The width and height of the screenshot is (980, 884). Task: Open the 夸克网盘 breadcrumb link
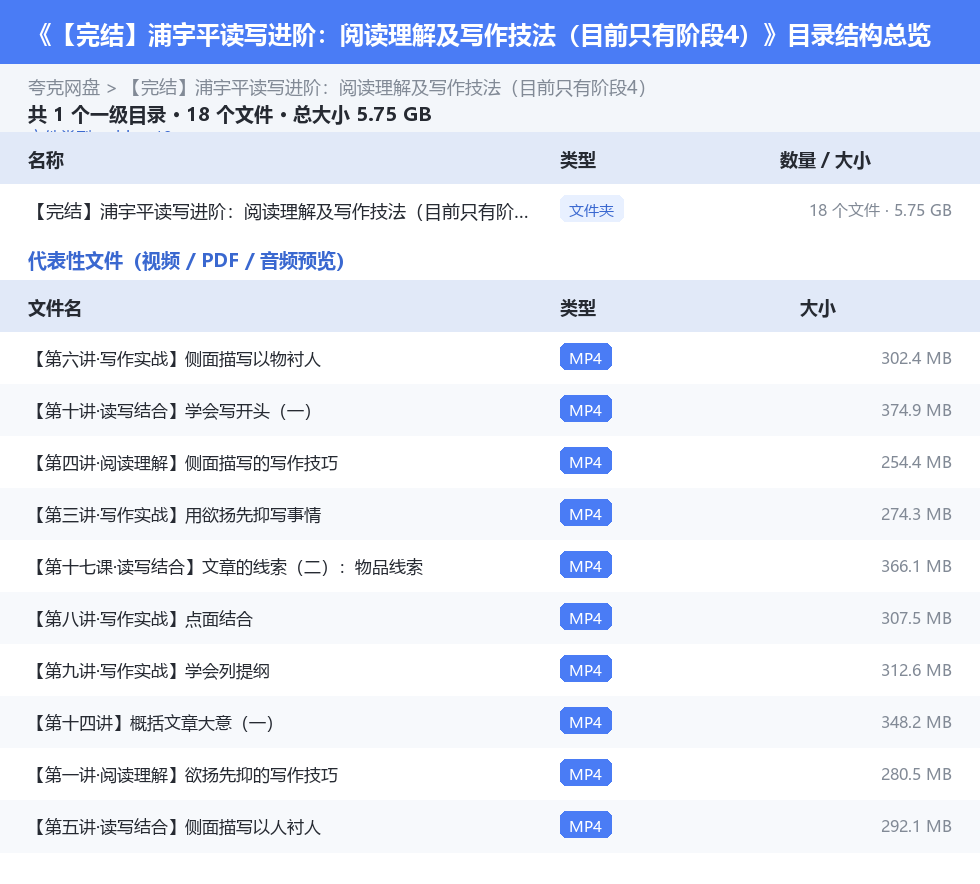(64, 88)
